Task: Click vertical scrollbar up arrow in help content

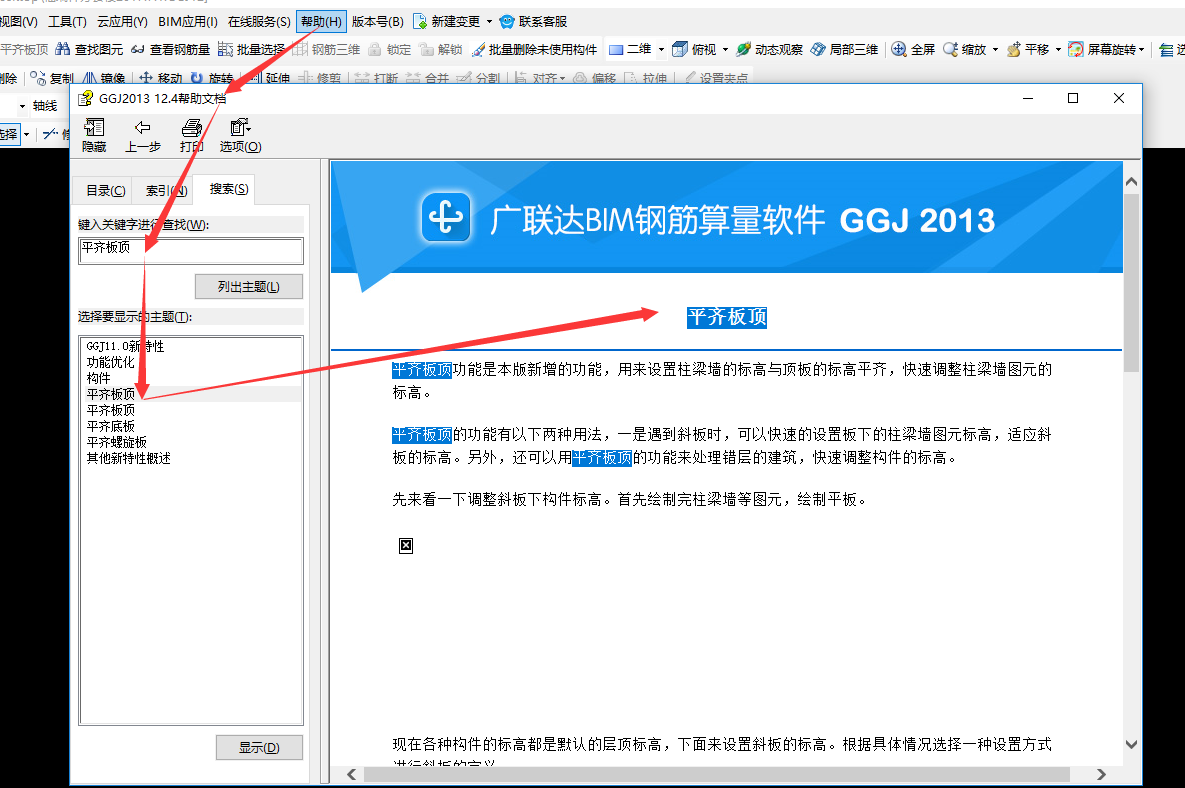Action: 1131,181
